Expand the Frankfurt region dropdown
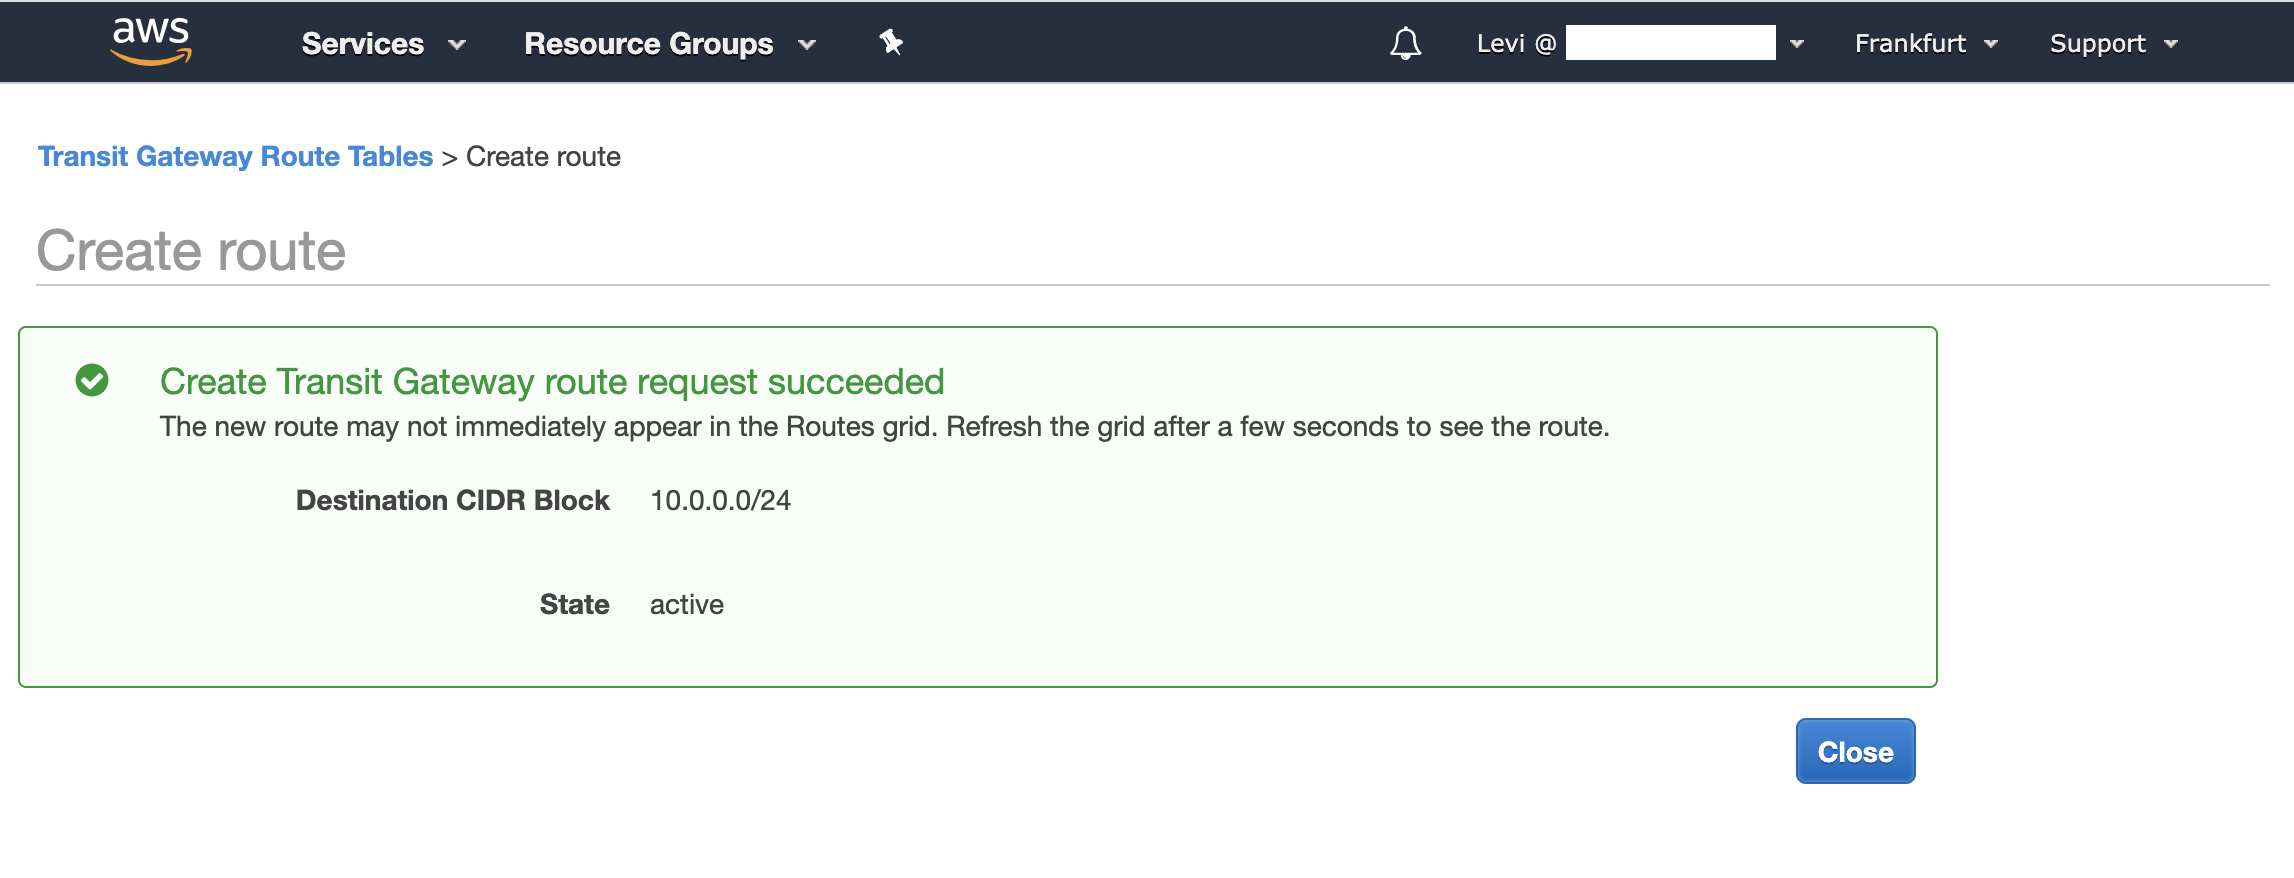The height and width of the screenshot is (878, 2294). (x=1911, y=43)
